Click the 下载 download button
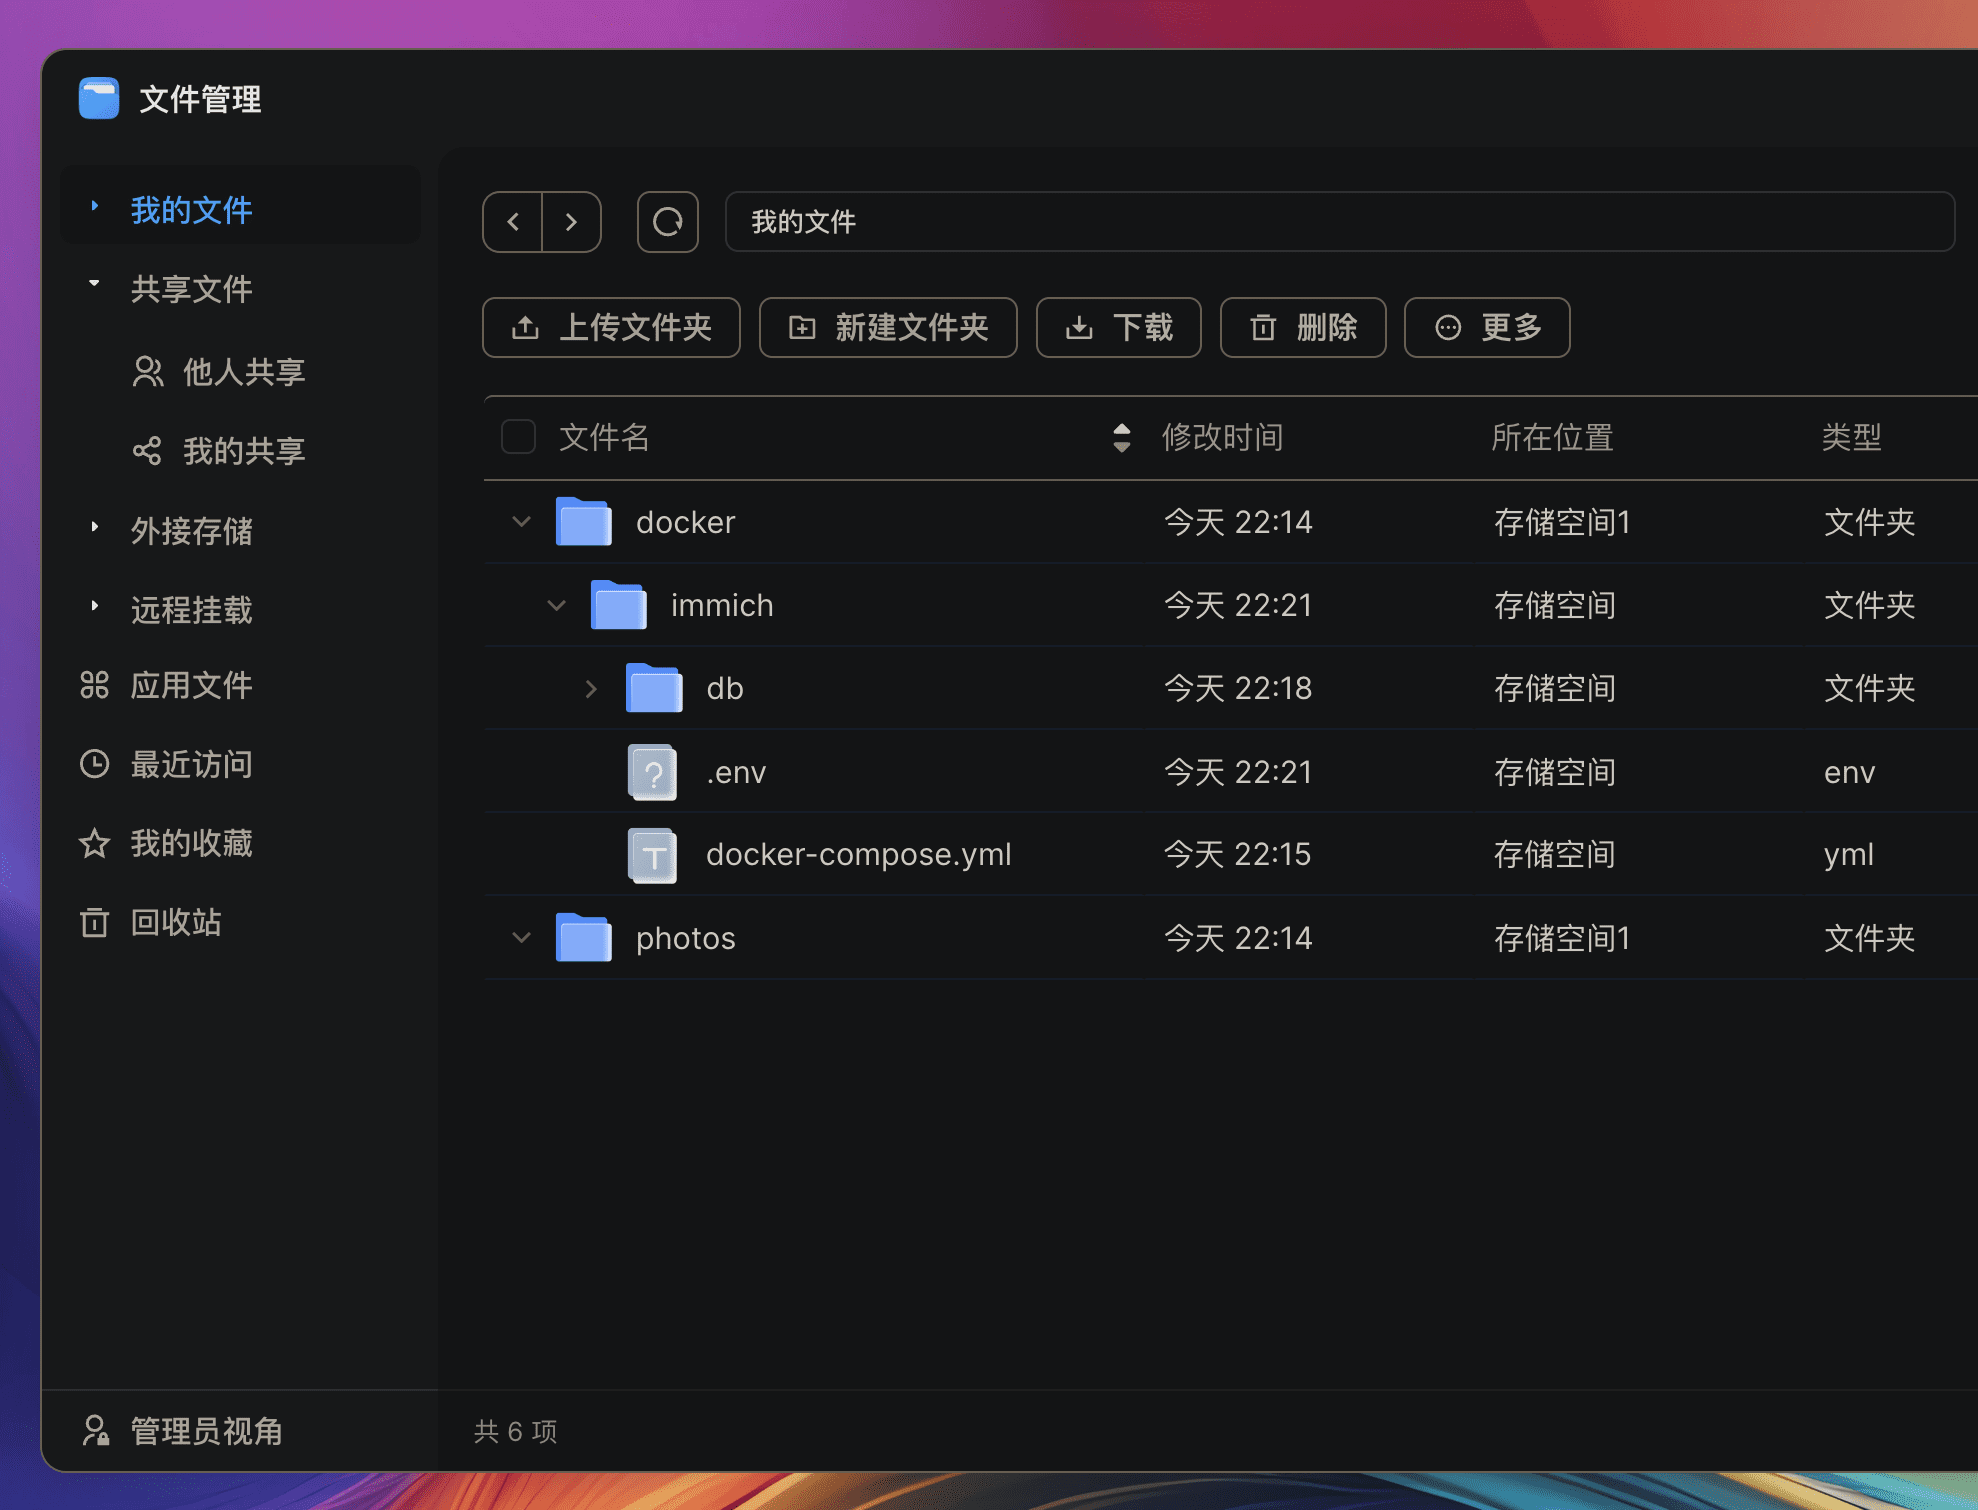This screenshot has height=1510, width=1978. [x=1120, y=328]
